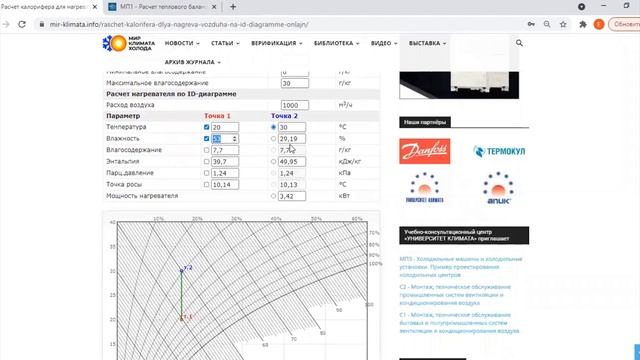Select the Энтальпия radio button for Точка 2
The width and height of the screenshot is (640, 360).
(273, 162)
